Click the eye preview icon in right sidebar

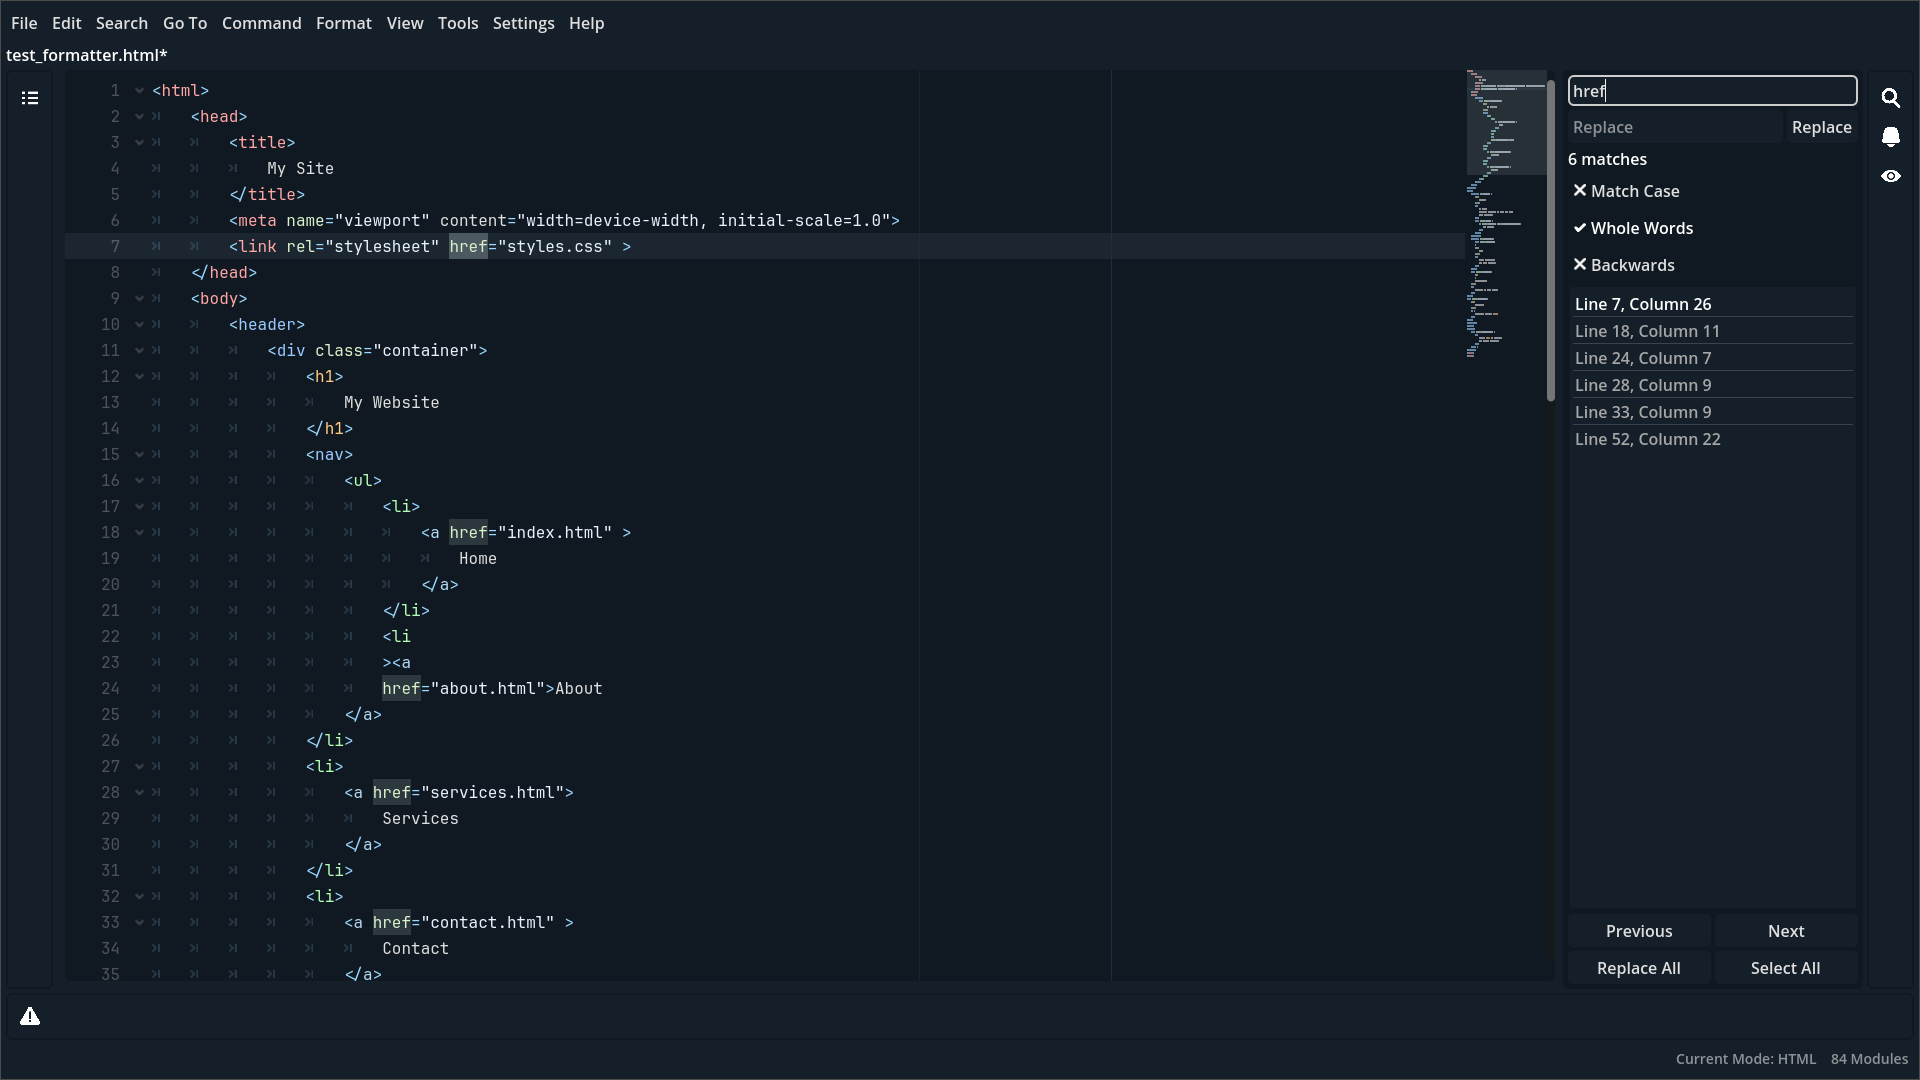pyautogui.click(x=1890, y=176)
